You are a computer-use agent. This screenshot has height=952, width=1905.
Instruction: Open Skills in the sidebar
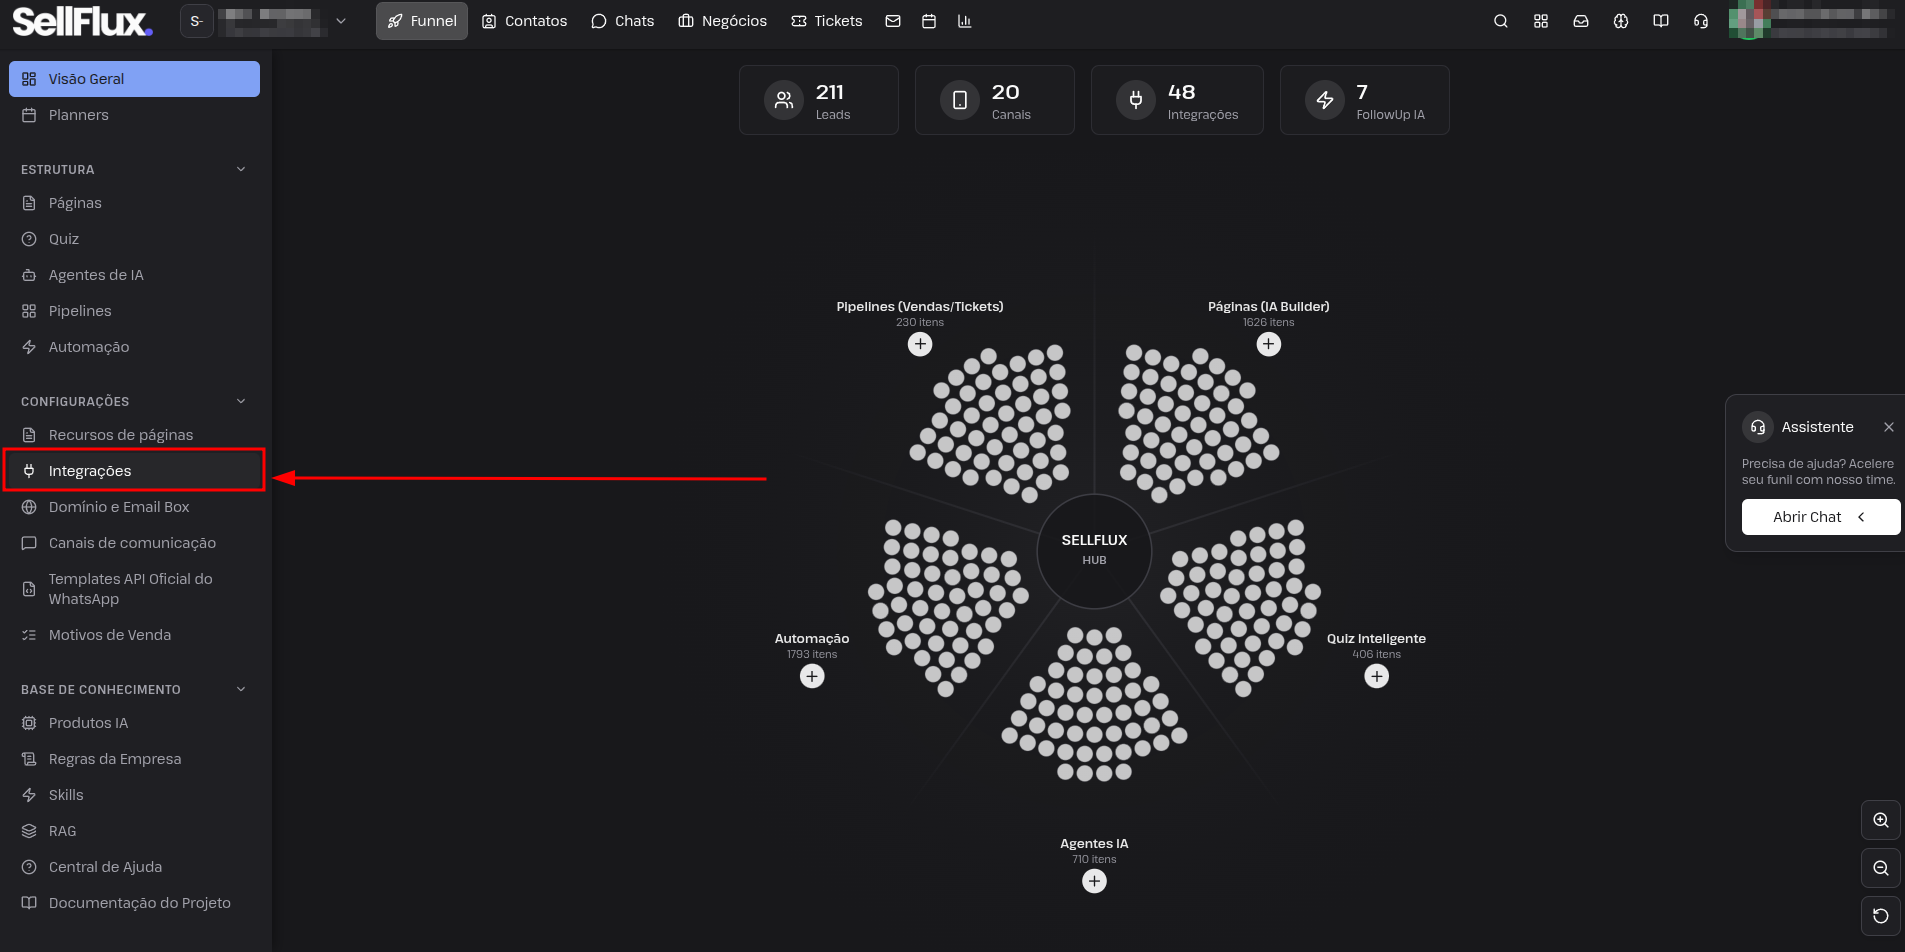tap(134, 795)
